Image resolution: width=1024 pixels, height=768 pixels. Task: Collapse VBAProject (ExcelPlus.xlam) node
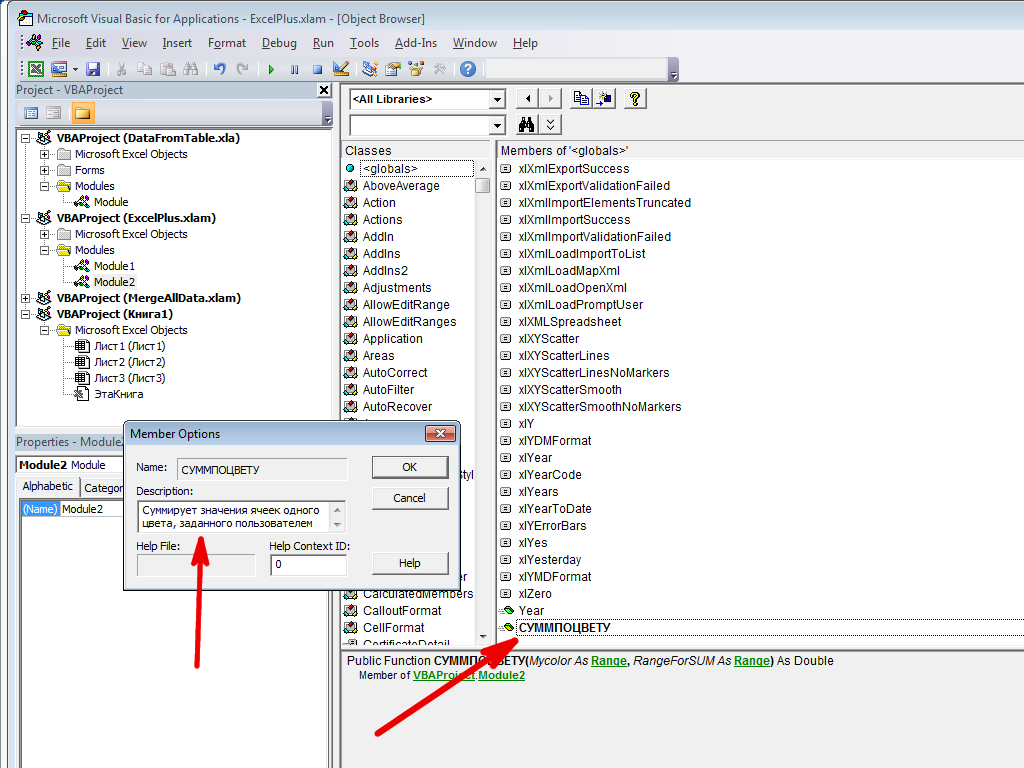pos(25,218)
